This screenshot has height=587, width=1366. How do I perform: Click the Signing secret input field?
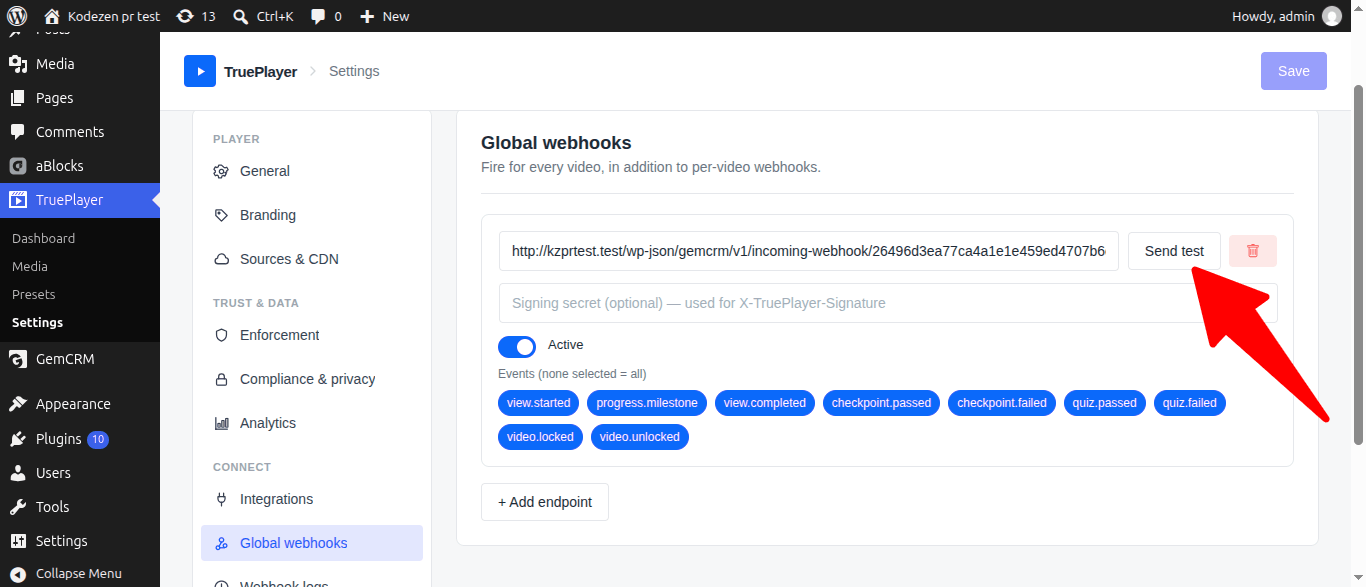click(x=888, y=303)
